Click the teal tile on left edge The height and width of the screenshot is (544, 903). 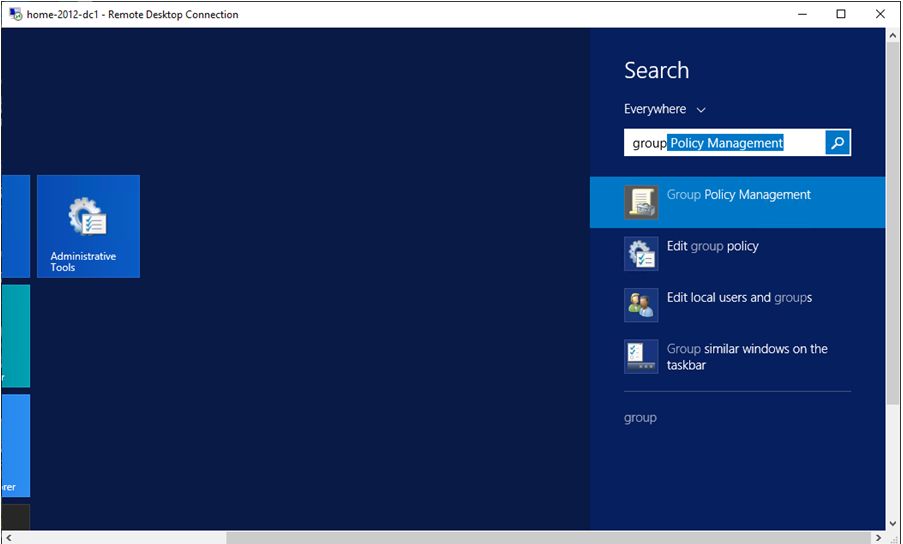tap(16, 336)
